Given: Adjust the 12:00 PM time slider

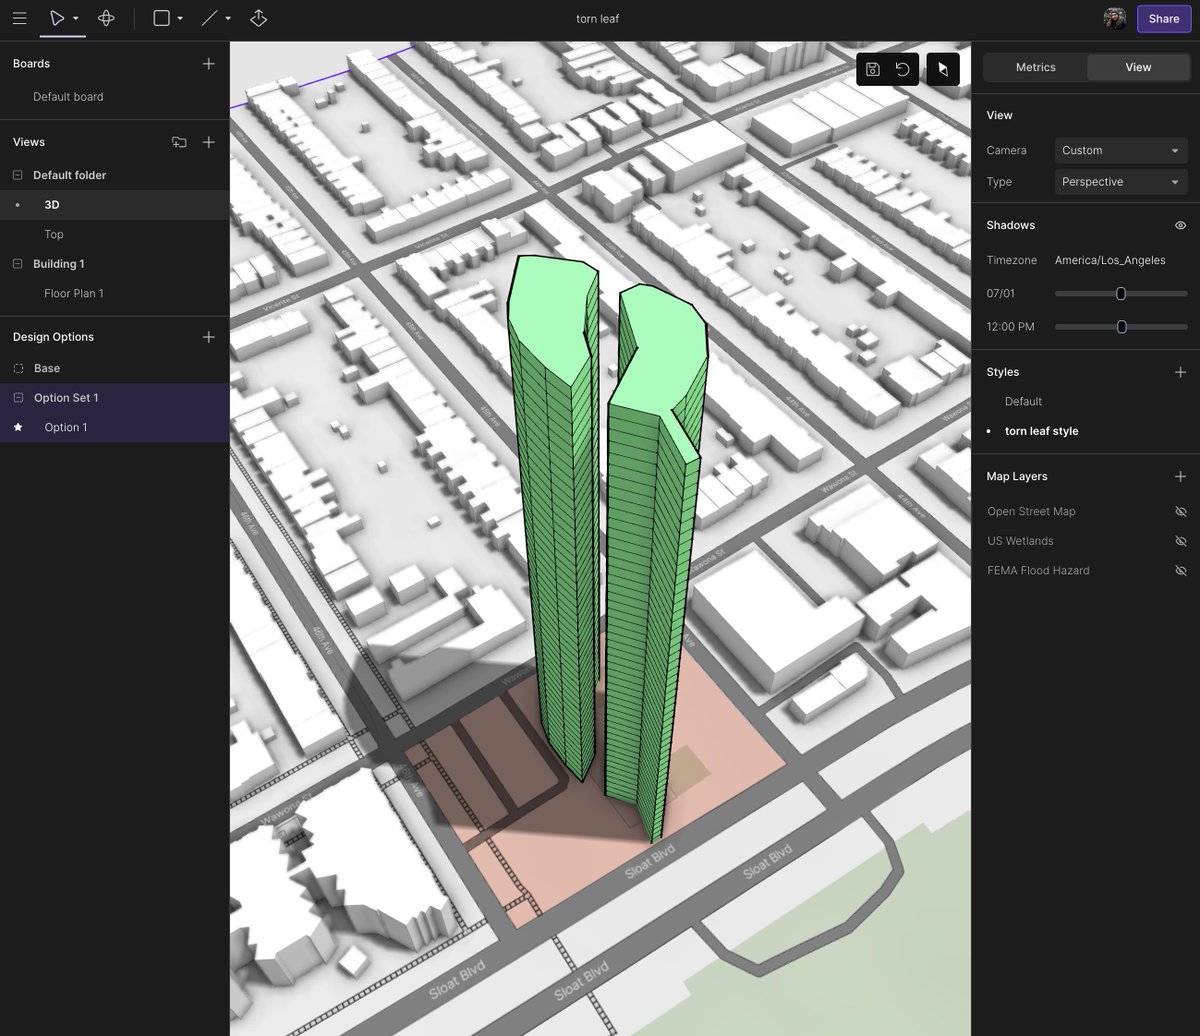Looking at the screenshot, I should point(1121,327).
